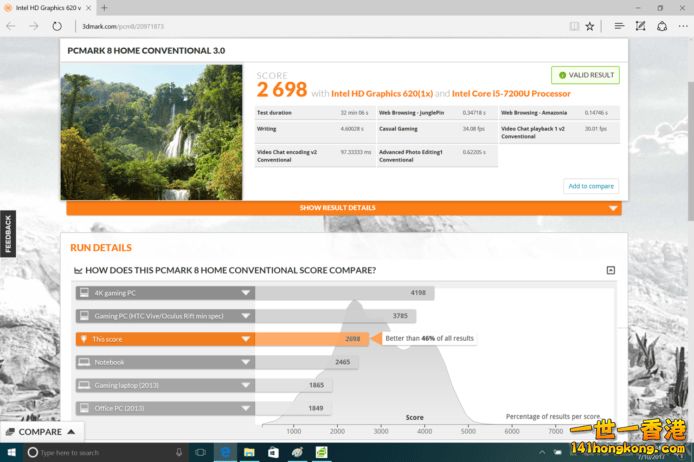The width and height of the screenshot is (694, 462).
Task: Click the Better than 46% of all results label
Action: tap(429, 339)
